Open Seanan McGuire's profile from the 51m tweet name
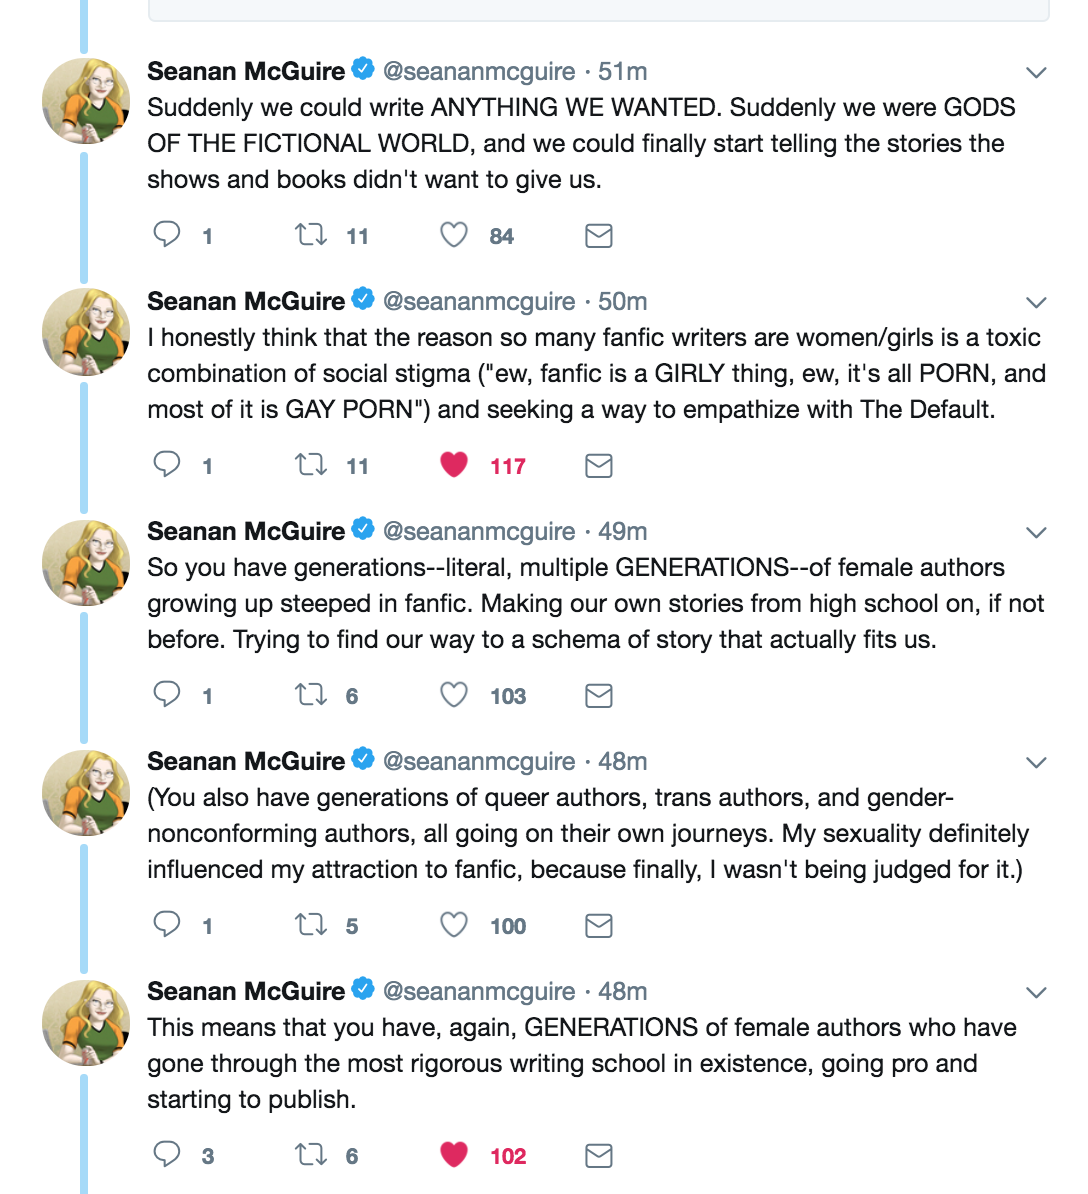The width and height of the screenshot is (1088, 1194). [x=246, y=71]
